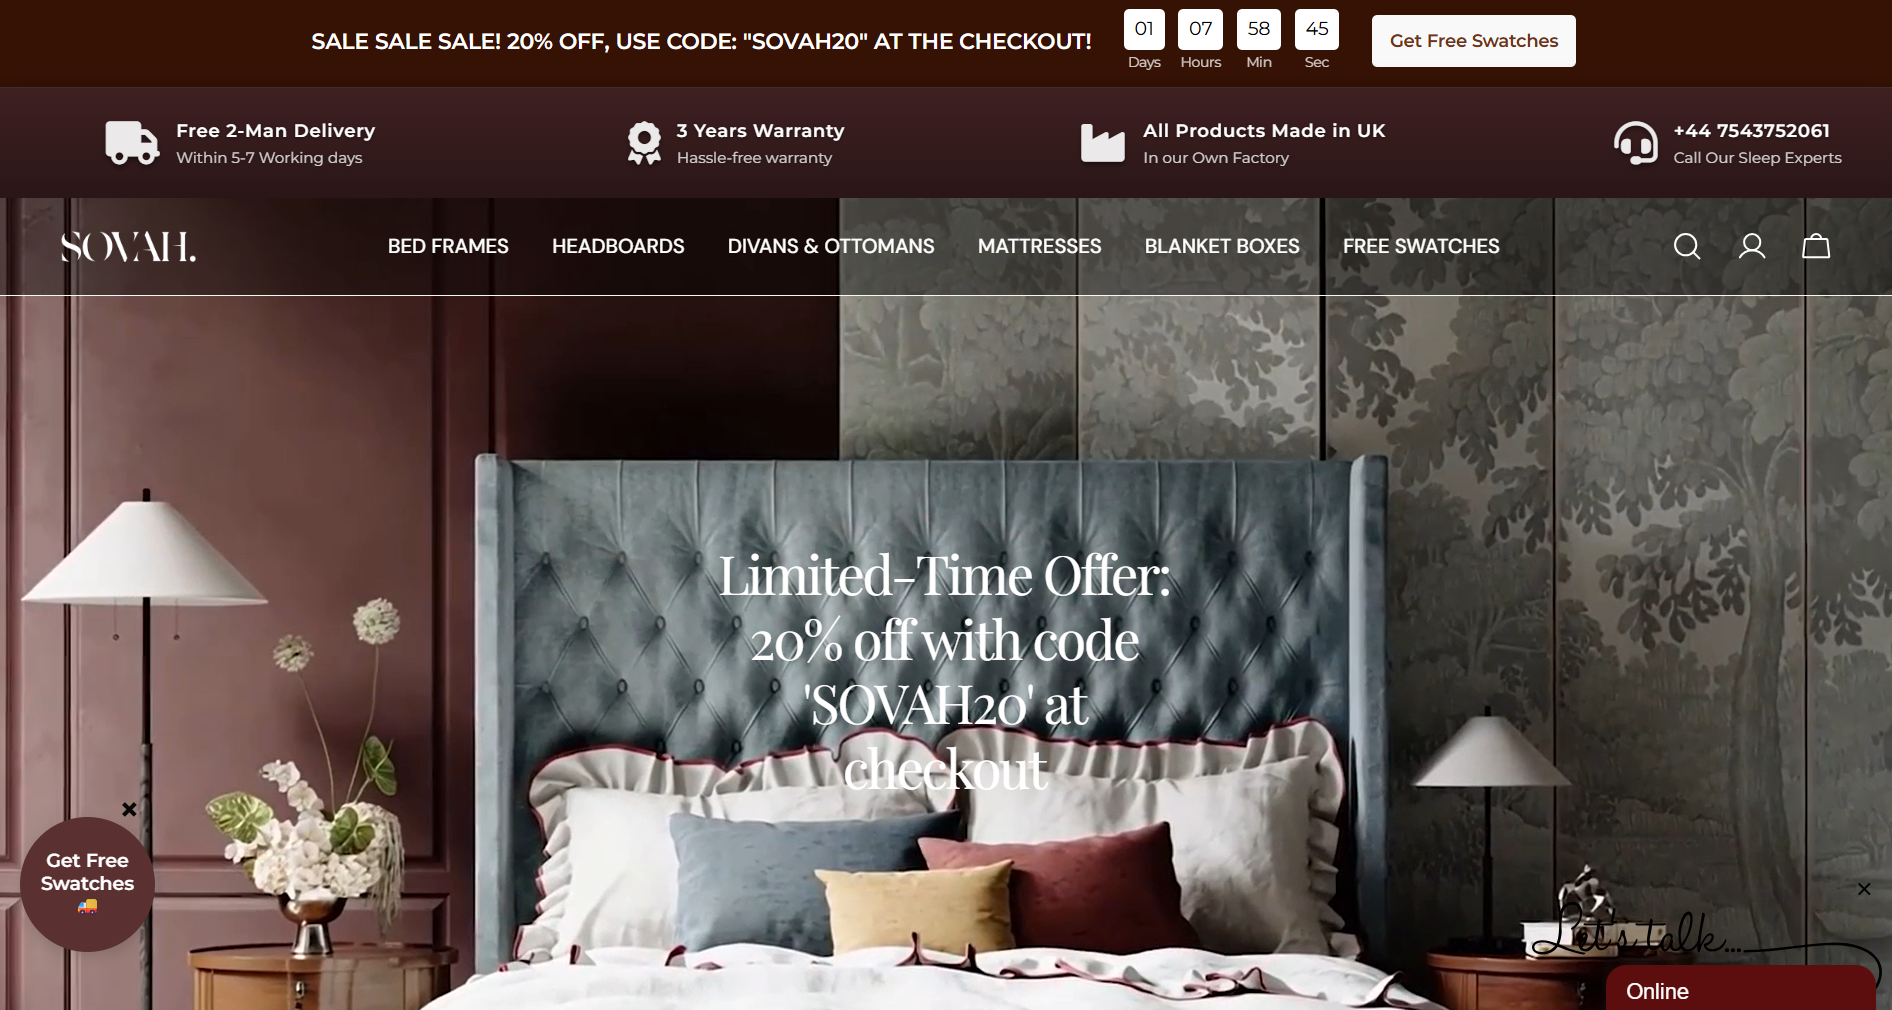Open the Online chat widget
Viewport: 1892px width, 1010px height.
click(1740, 990)
